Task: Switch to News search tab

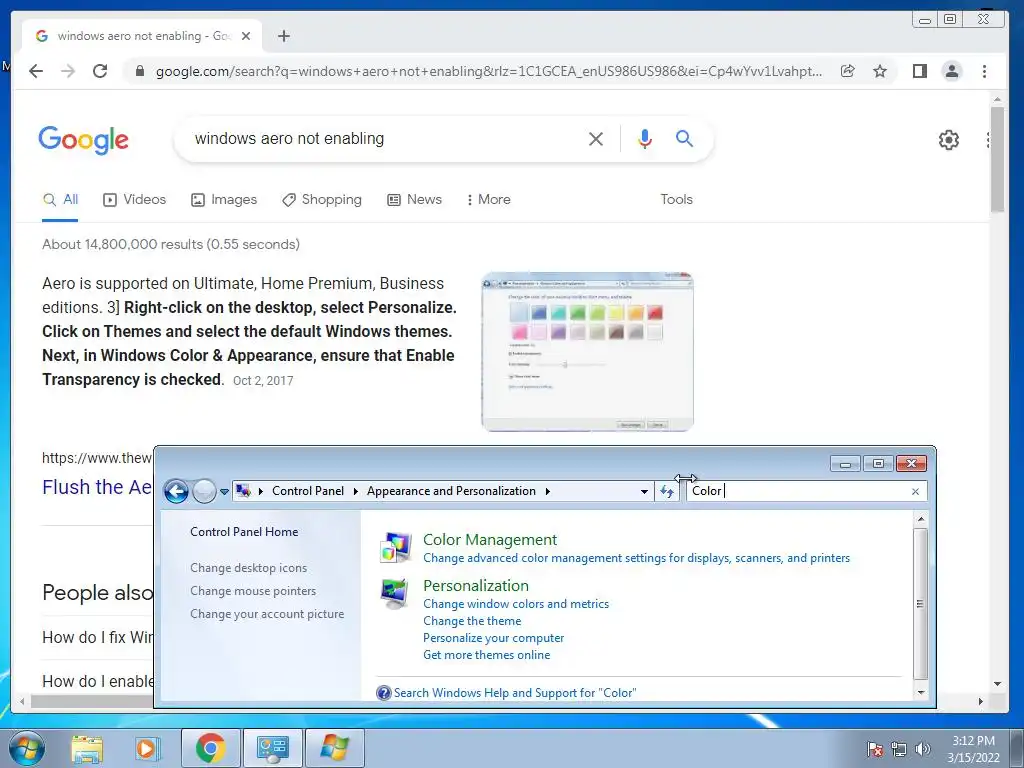Action: pos(414,200)
